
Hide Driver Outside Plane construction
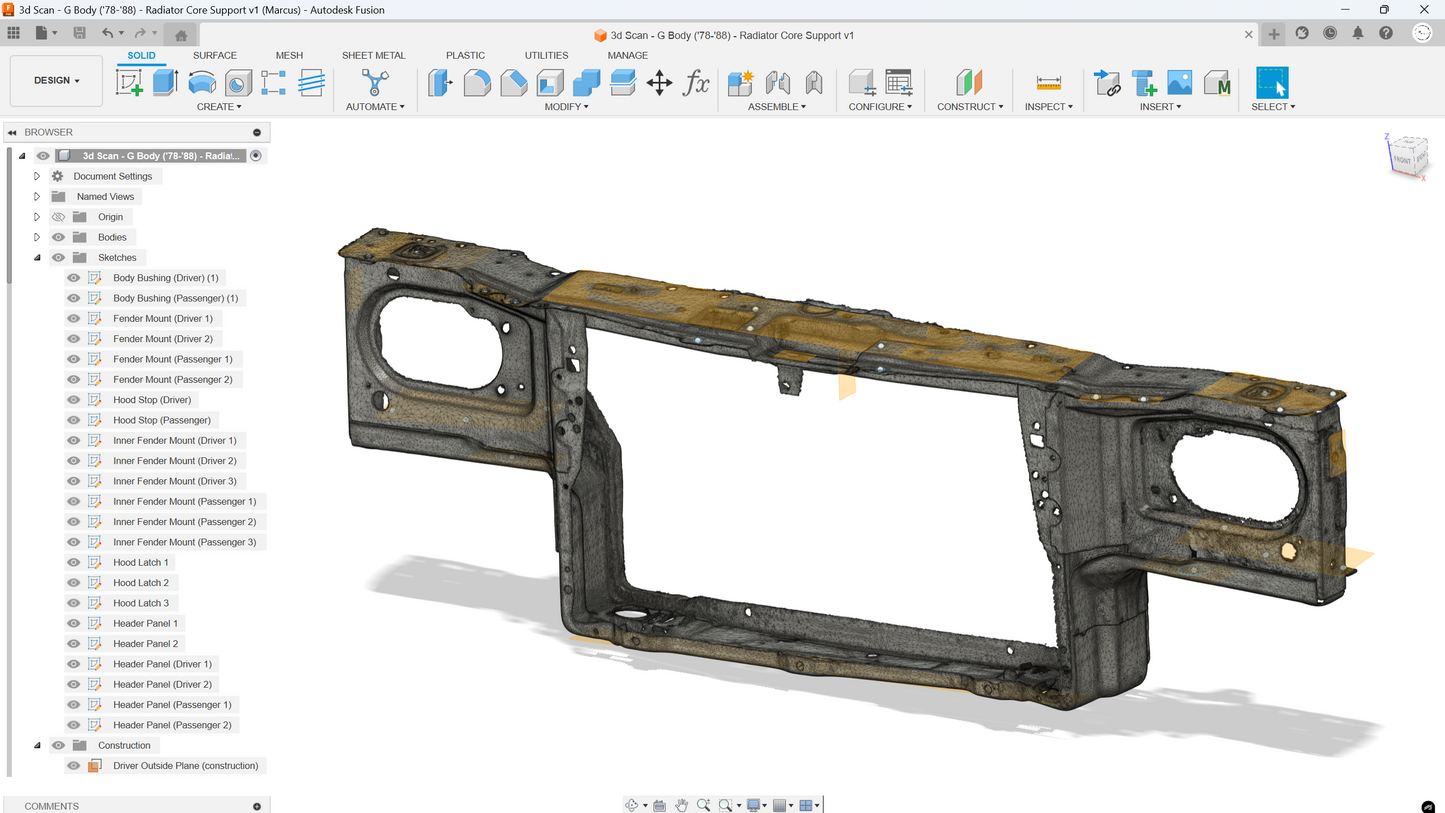(73, 766)
